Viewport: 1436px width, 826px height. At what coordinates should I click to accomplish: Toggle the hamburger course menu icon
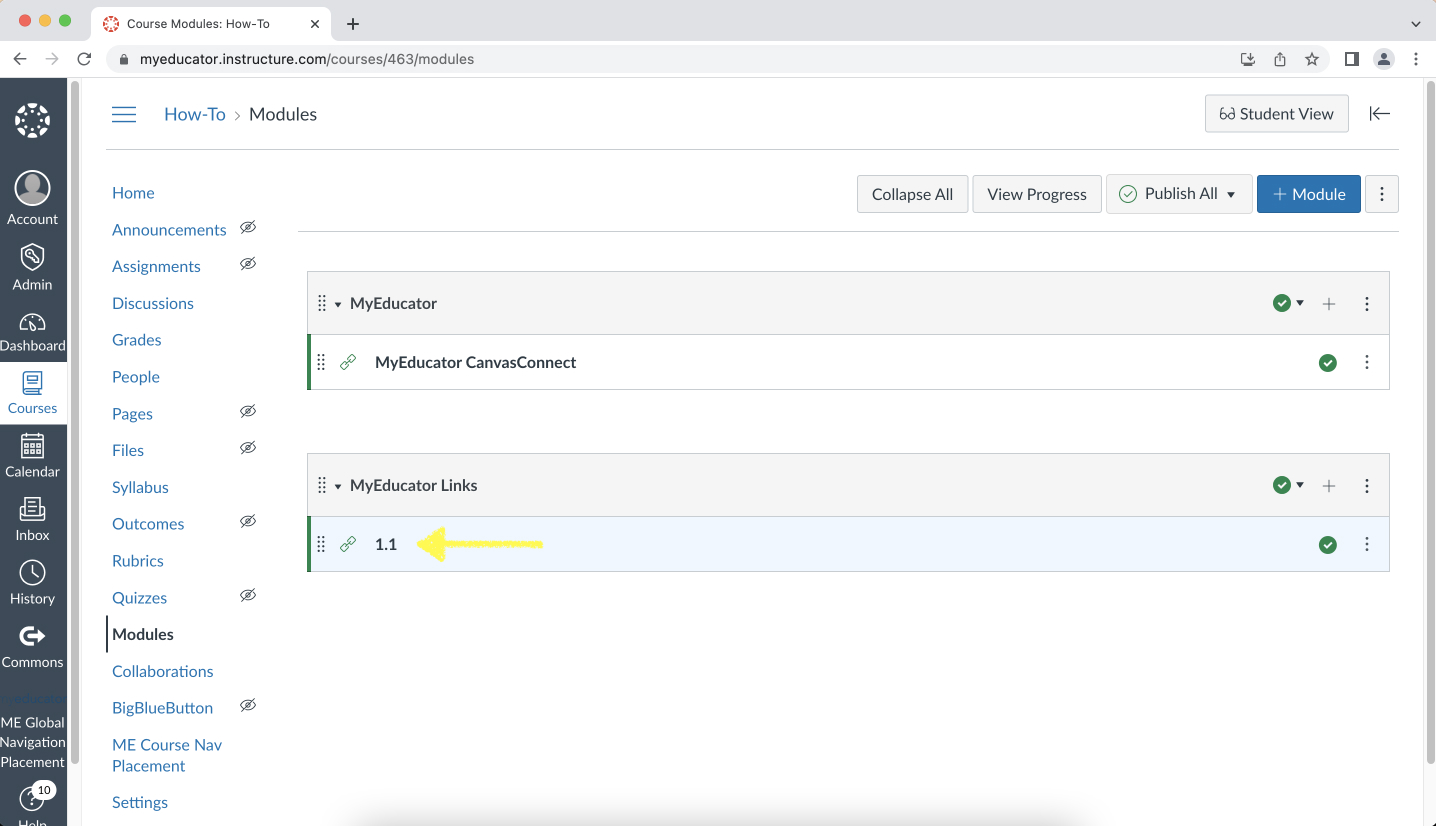[x=124, y=114]
